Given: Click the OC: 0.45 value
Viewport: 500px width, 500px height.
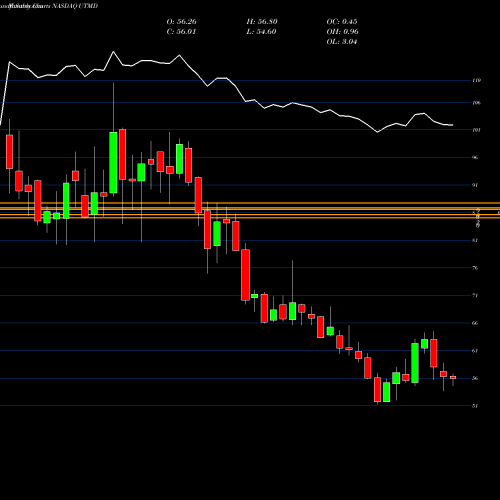Looking at the screenshot, I should [342, 22].
